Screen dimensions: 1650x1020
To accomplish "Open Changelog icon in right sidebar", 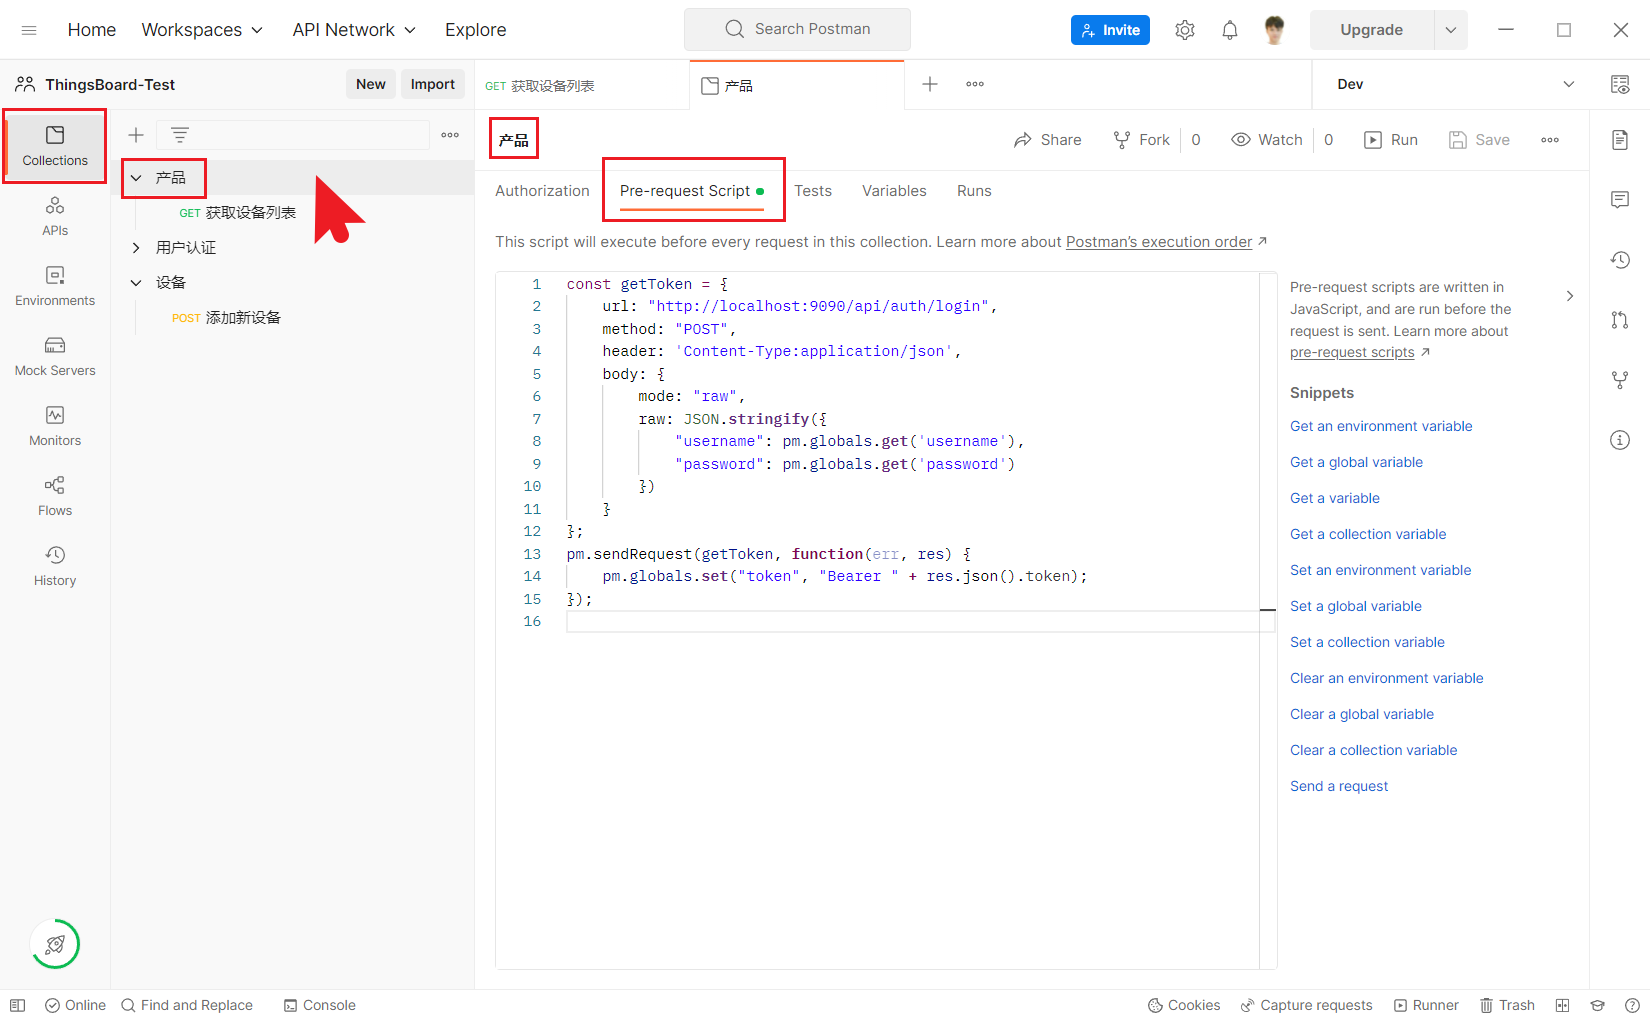I will click(1620, 260).
